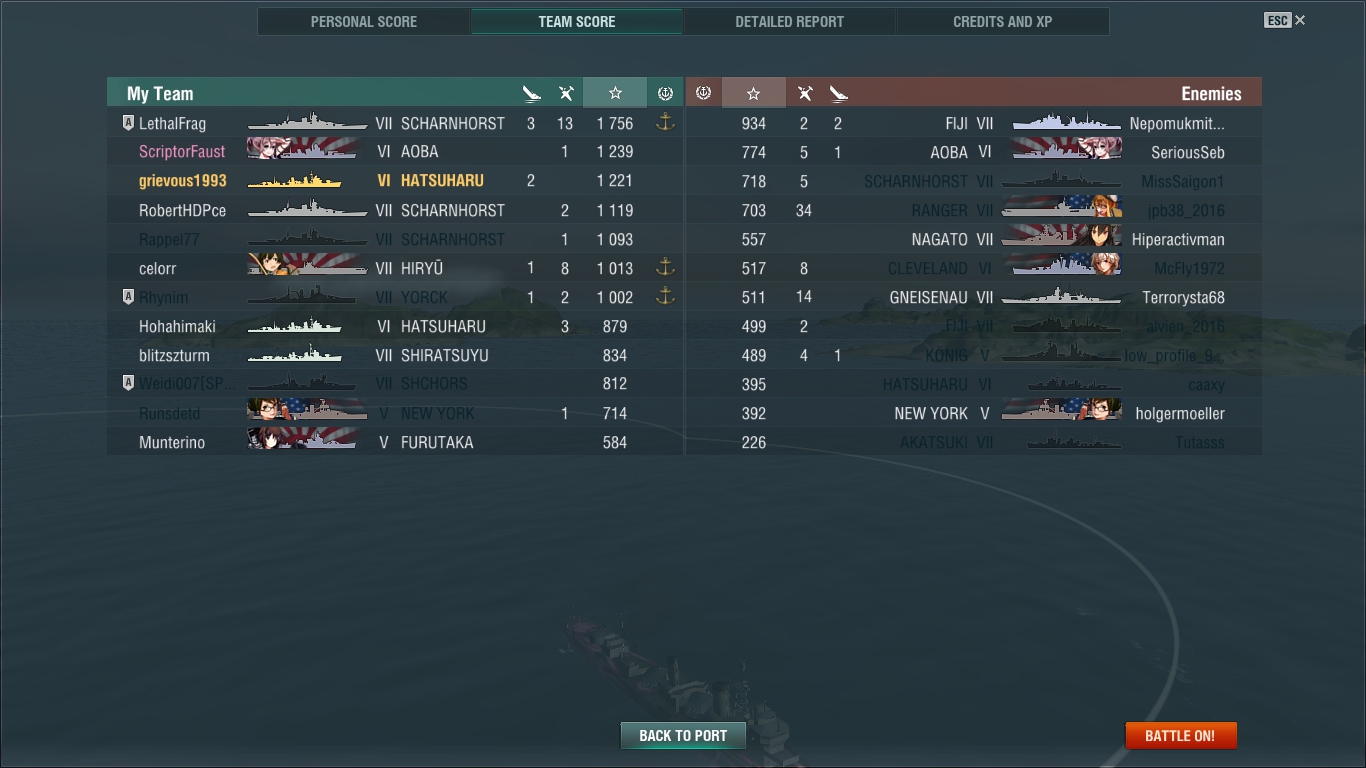Image resolution: width=1366 pixels, height=768 pixels.
Task: Sort My Team by star XP column
Action: click(x=615, y=93)
